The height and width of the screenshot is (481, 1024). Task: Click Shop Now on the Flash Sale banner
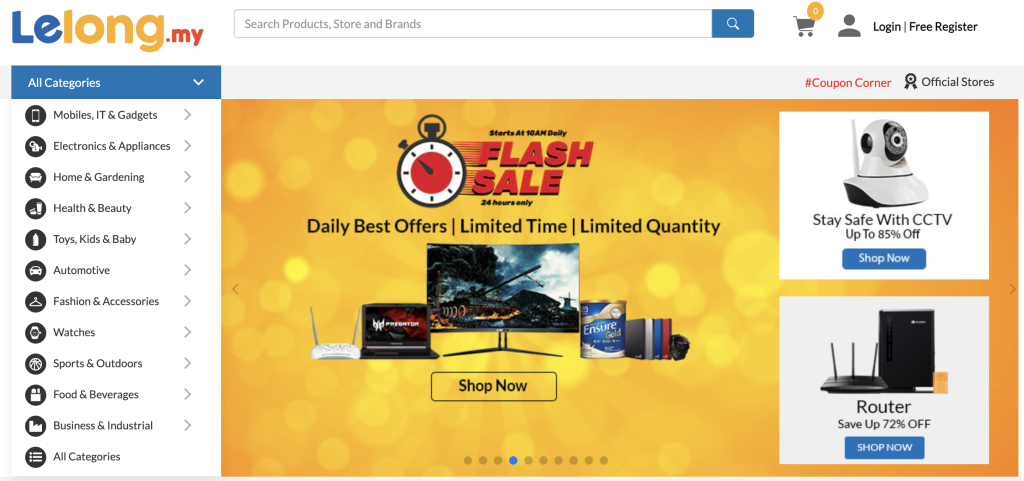tap(494, 386)
